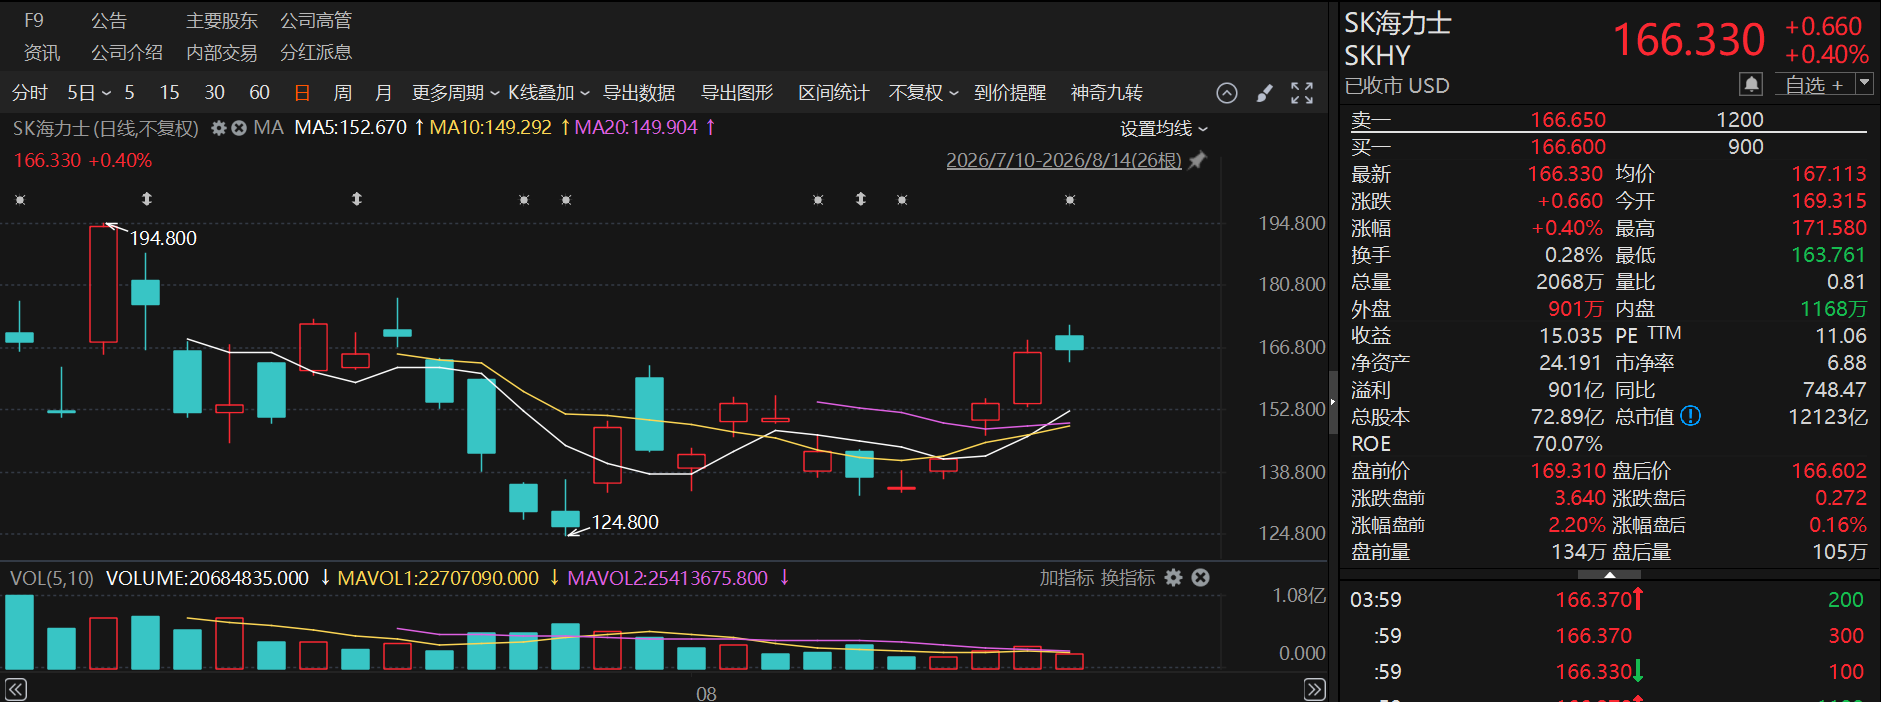
Task: Jump chart to latest with right arrow
Action: (x=1315, y=690)
